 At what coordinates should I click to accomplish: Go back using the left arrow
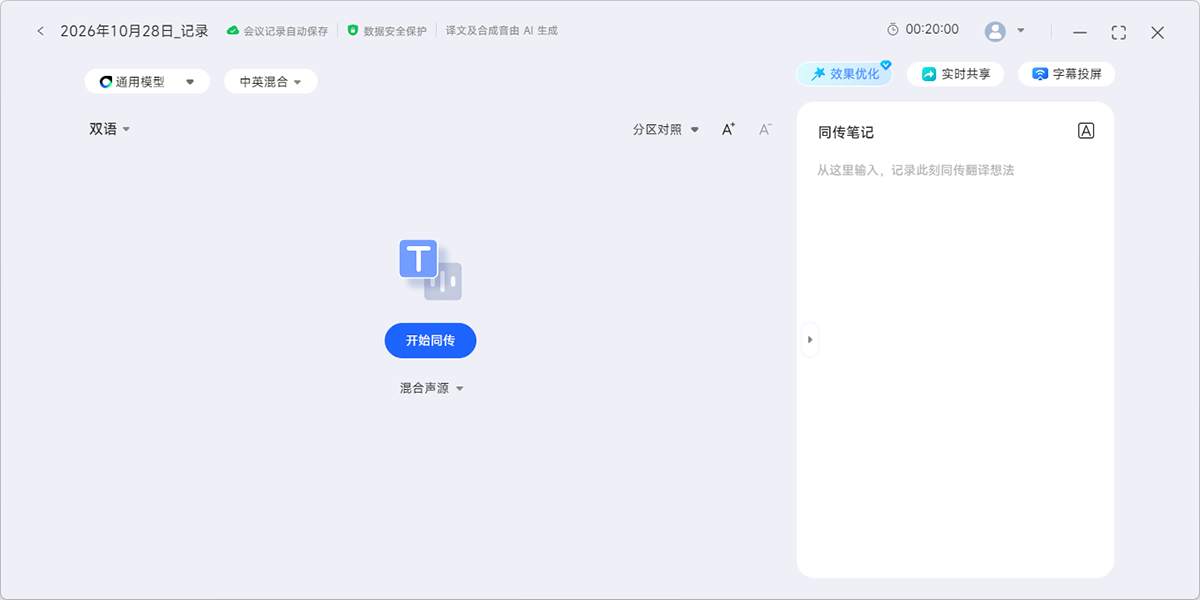click(40, 31)
